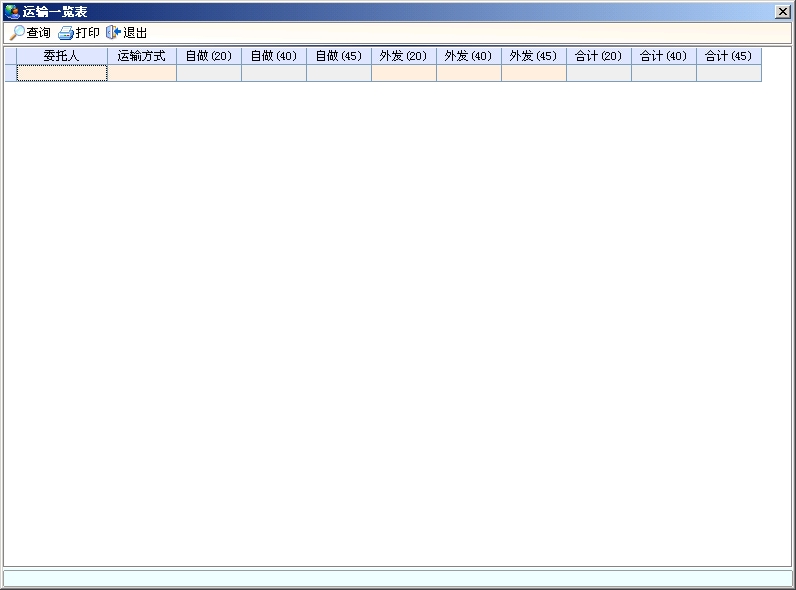
Task: Click the 合计(45) column header
Action: point(729,56)
